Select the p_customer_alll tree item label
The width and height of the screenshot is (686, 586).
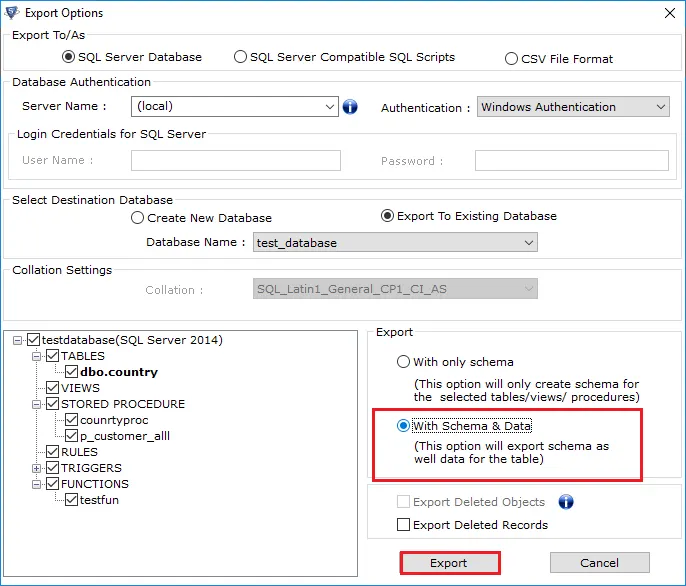(125, 436)
